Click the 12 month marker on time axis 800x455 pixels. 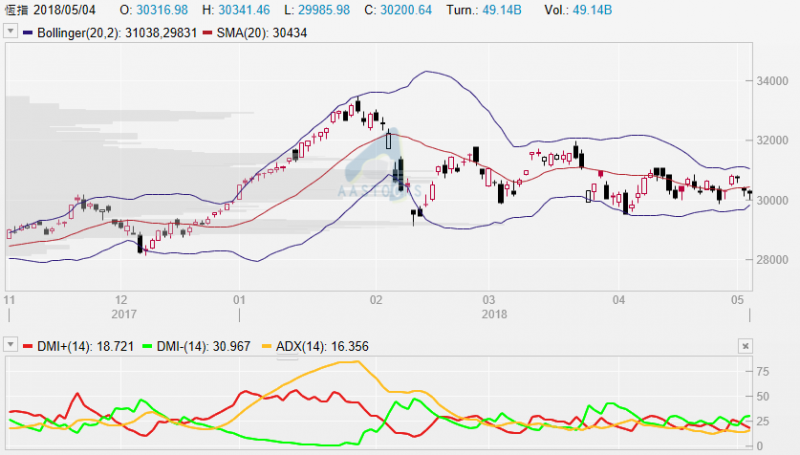click(121, 299)
